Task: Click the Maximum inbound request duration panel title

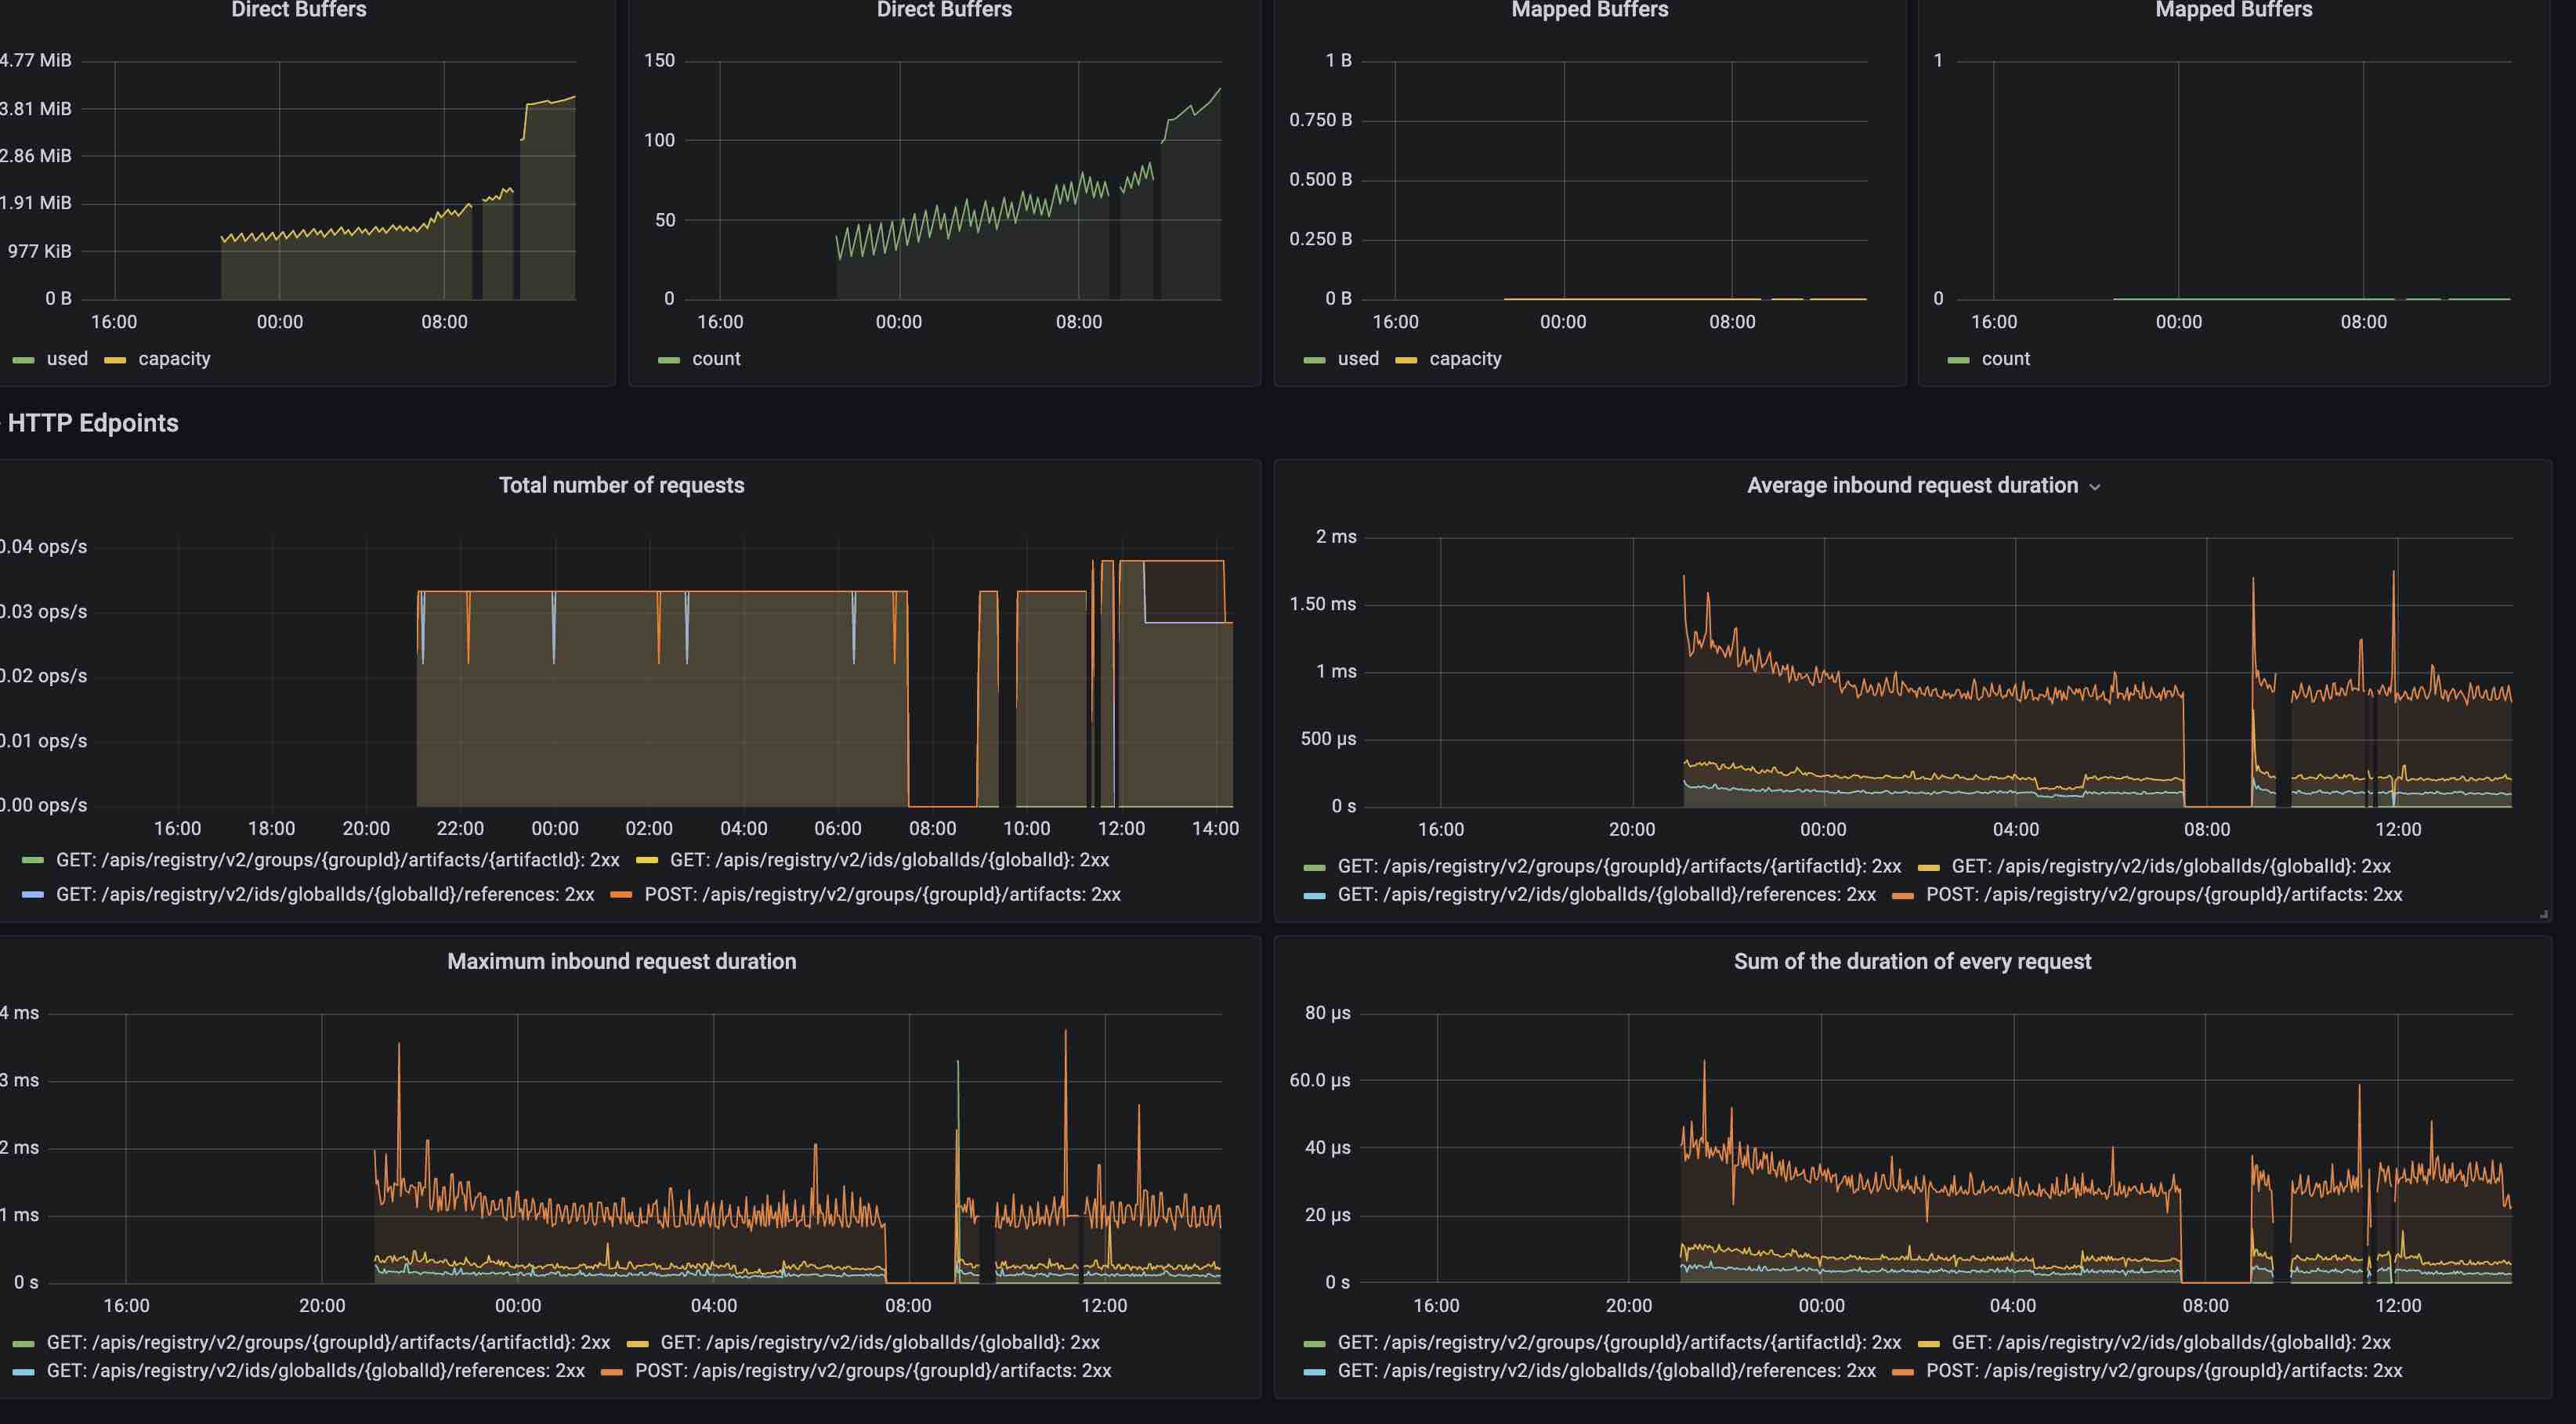Action: coord(621,961)
